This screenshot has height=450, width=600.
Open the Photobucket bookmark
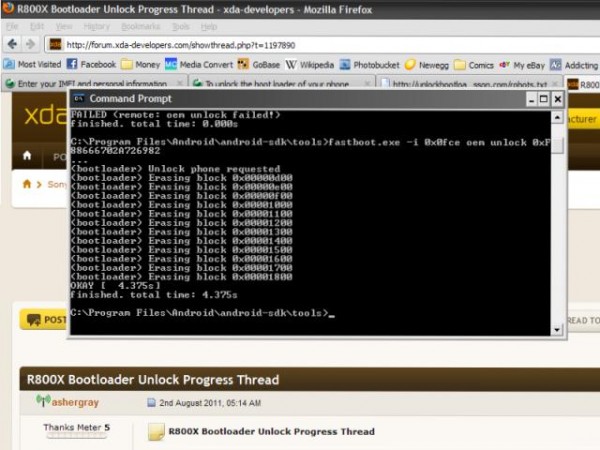[x=369, y=65]
